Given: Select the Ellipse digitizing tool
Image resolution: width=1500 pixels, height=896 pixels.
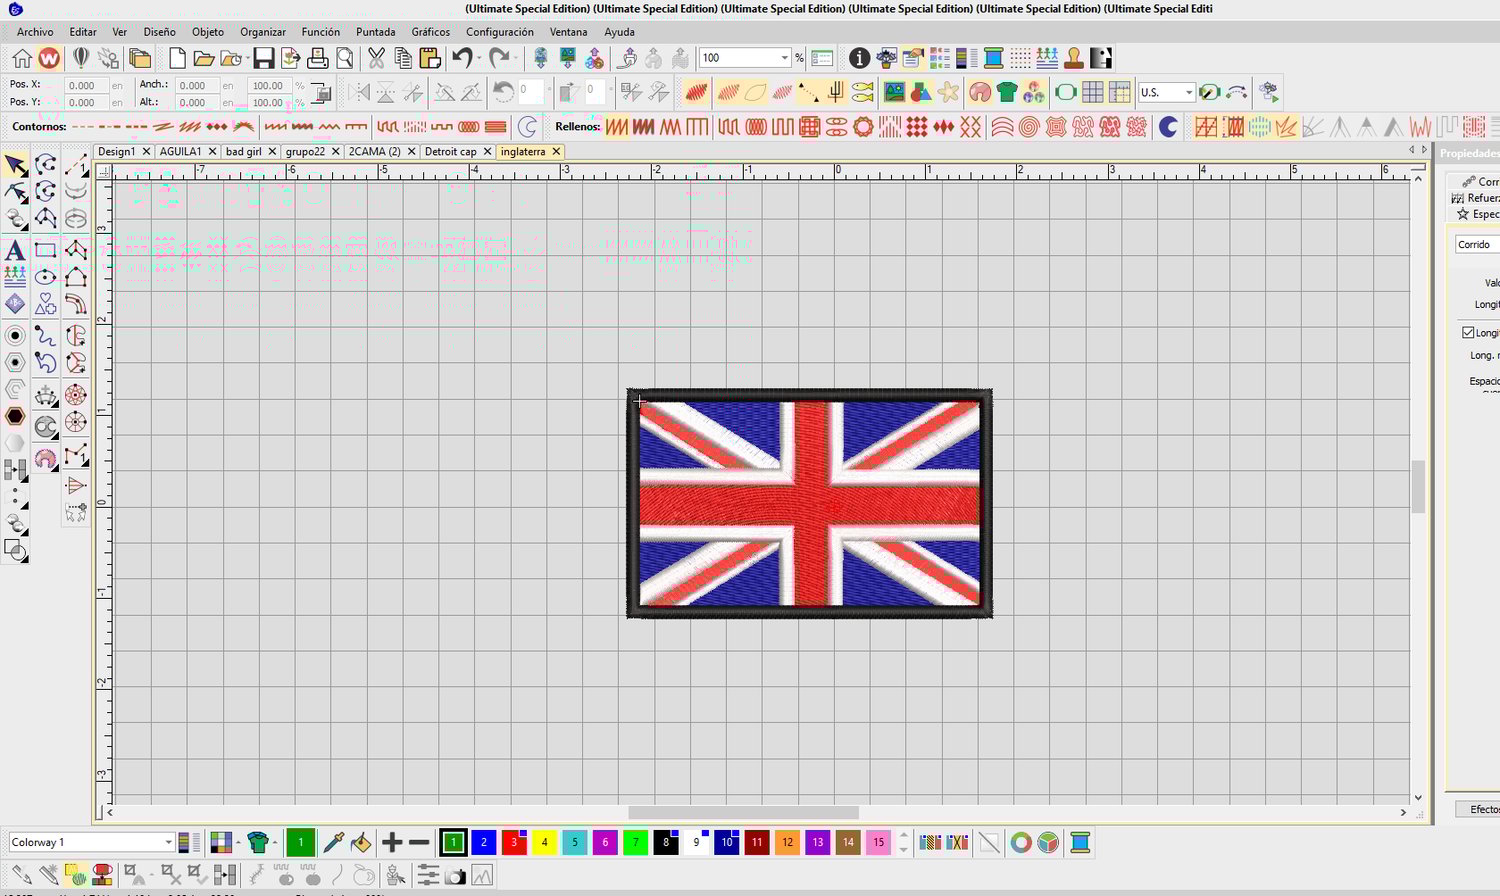Looking at the screenshot, I should coord(45,277).
